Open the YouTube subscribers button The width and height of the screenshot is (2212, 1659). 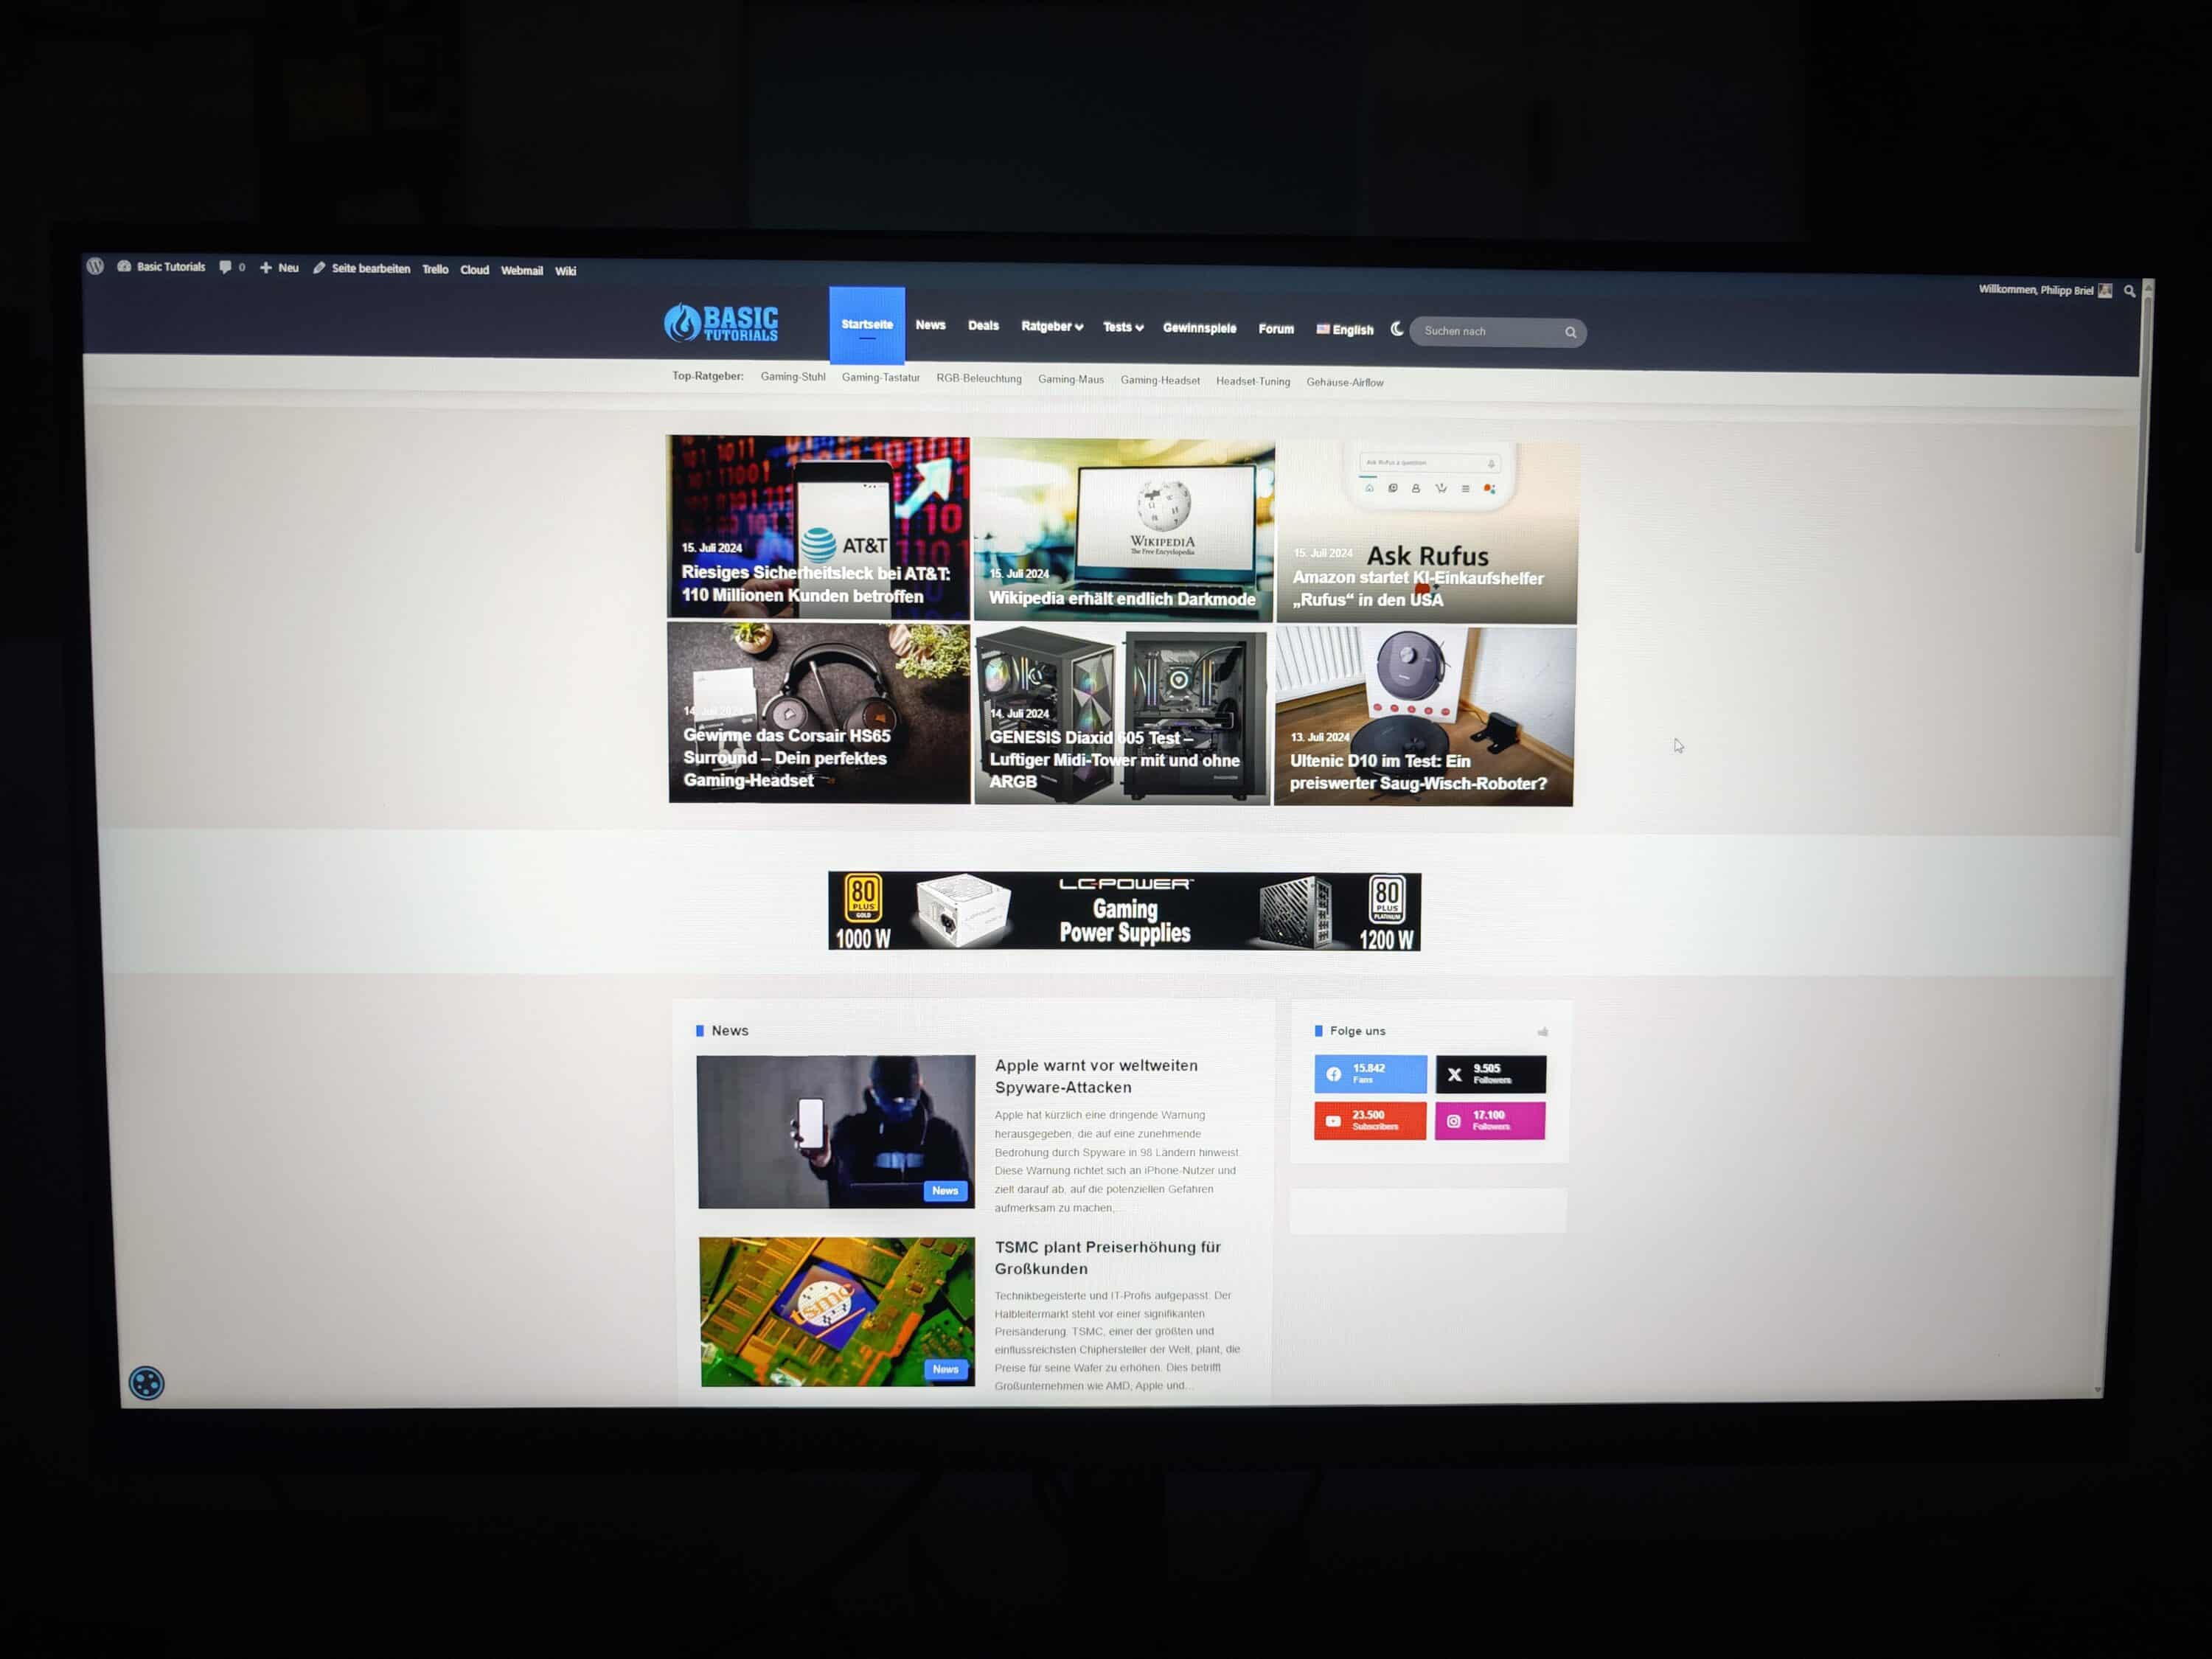coord(1369,1121)
